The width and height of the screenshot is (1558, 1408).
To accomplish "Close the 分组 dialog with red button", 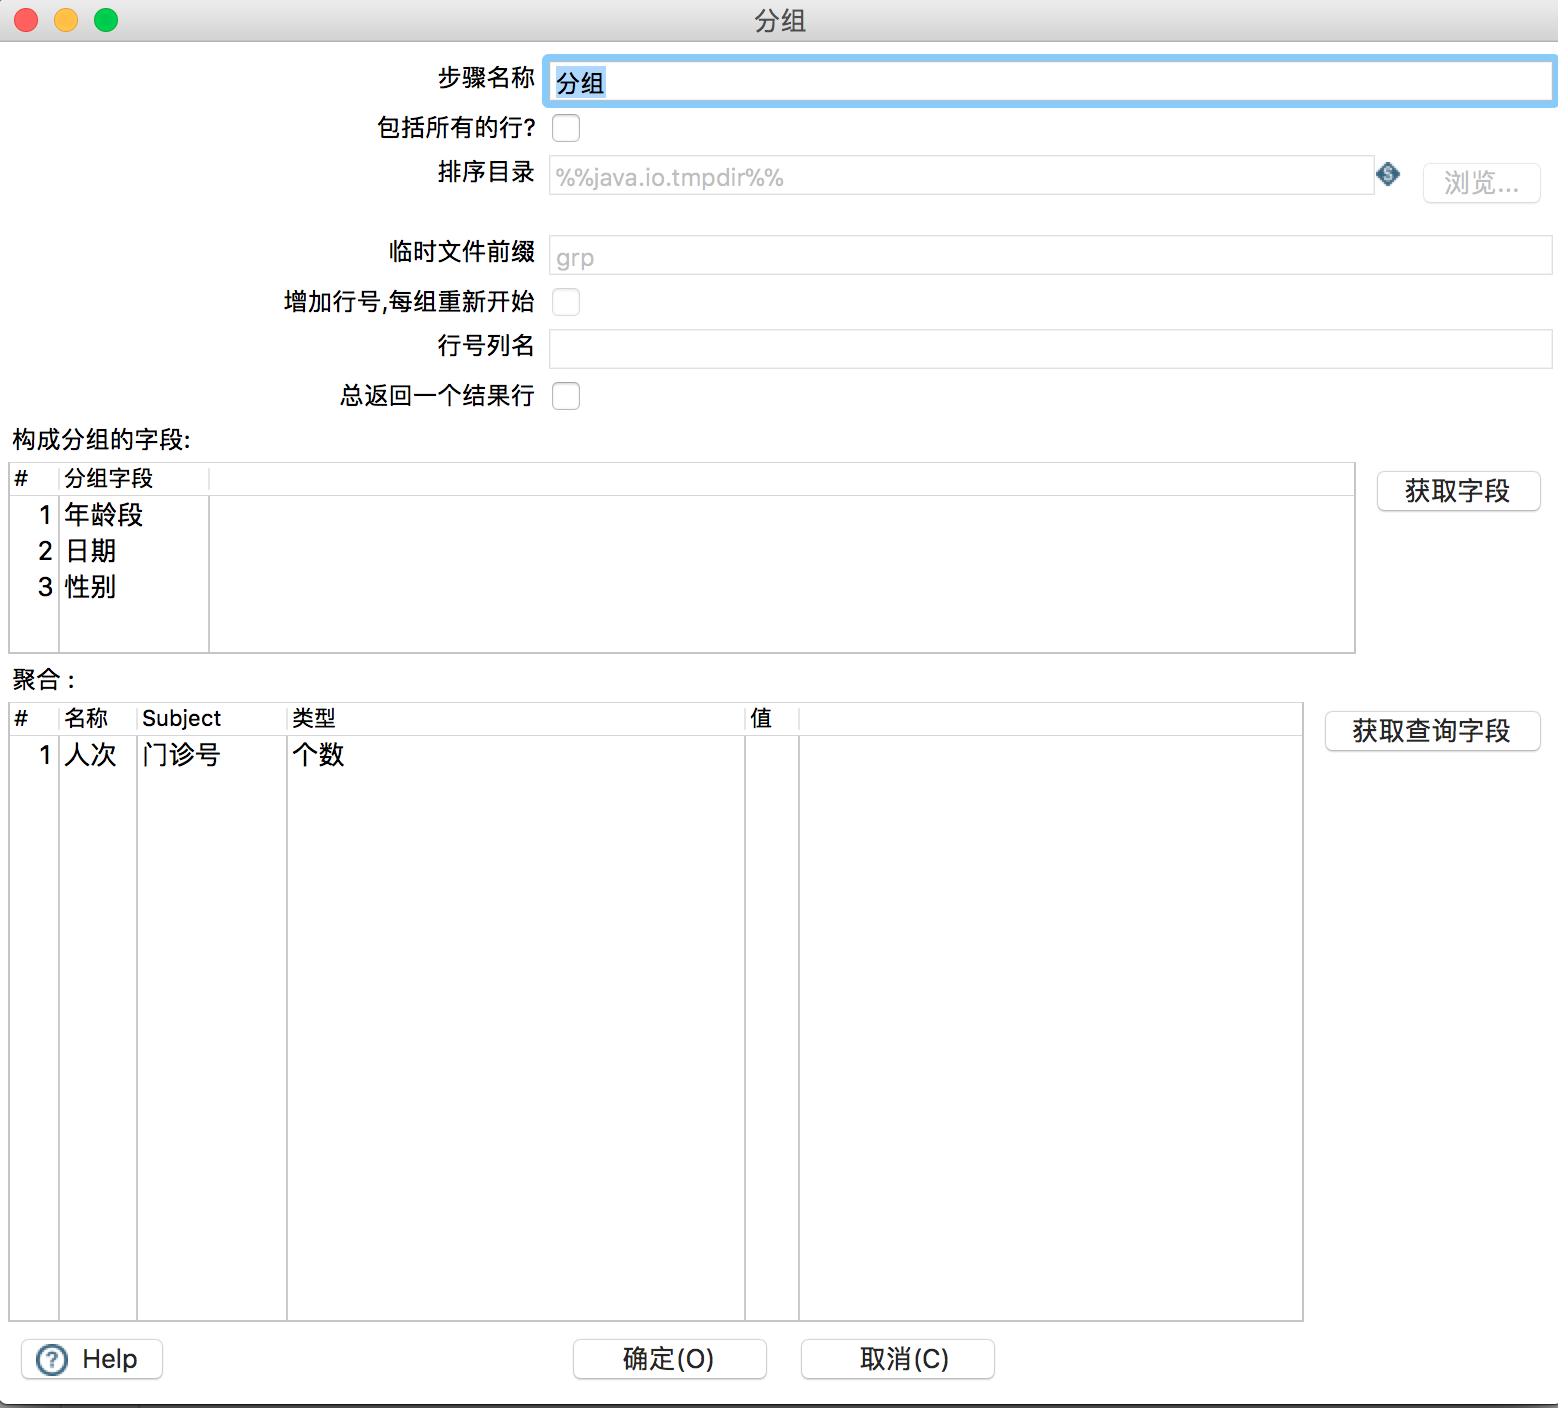I will (26, 20).
